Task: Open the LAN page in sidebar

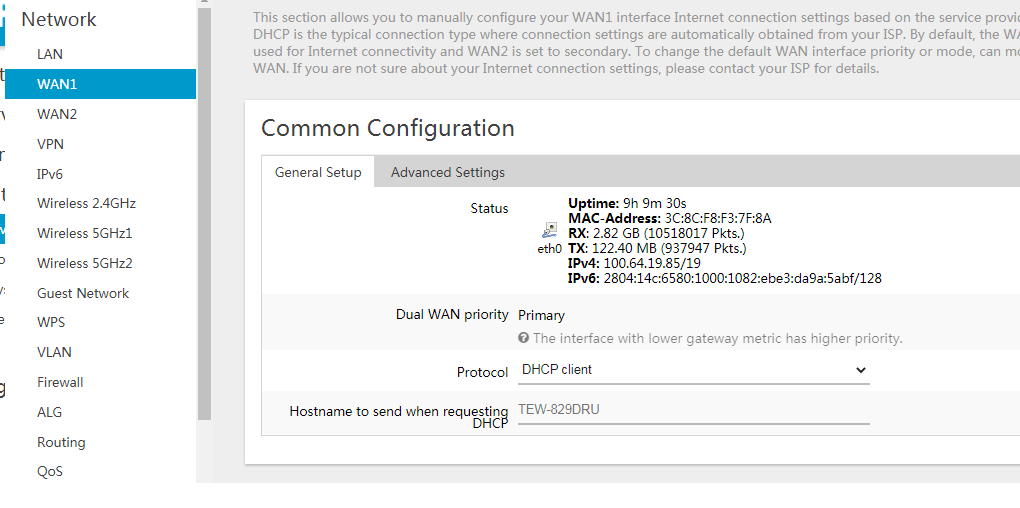Action: [x=50, y=54]
